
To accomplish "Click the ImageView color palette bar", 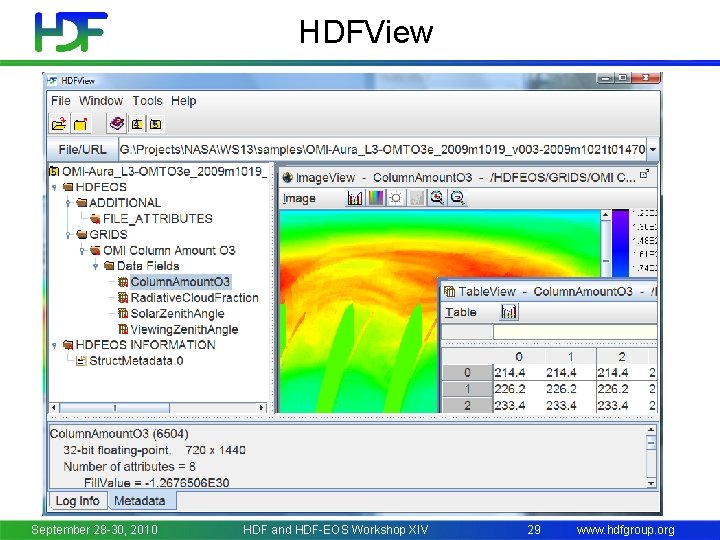I will tap(620, 243).
